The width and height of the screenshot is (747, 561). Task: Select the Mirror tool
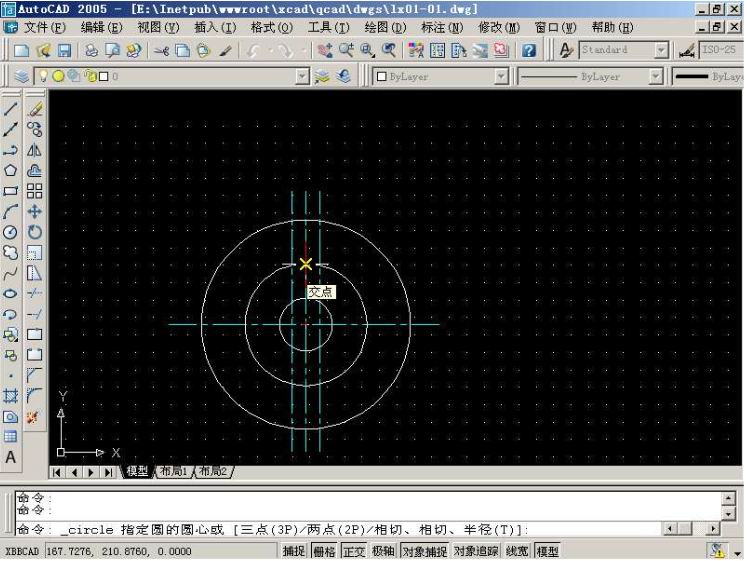pyautogui.click(x=34, y=150)
